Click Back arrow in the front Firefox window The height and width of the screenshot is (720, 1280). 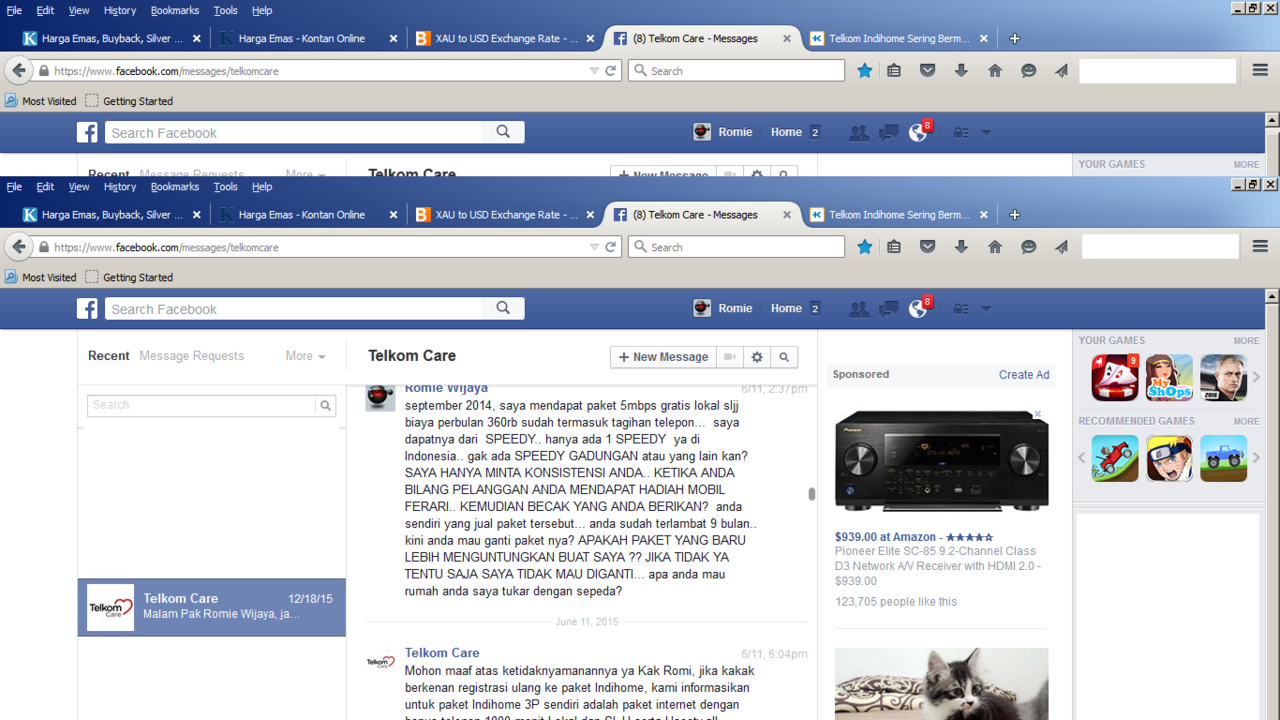pos(19,247)
